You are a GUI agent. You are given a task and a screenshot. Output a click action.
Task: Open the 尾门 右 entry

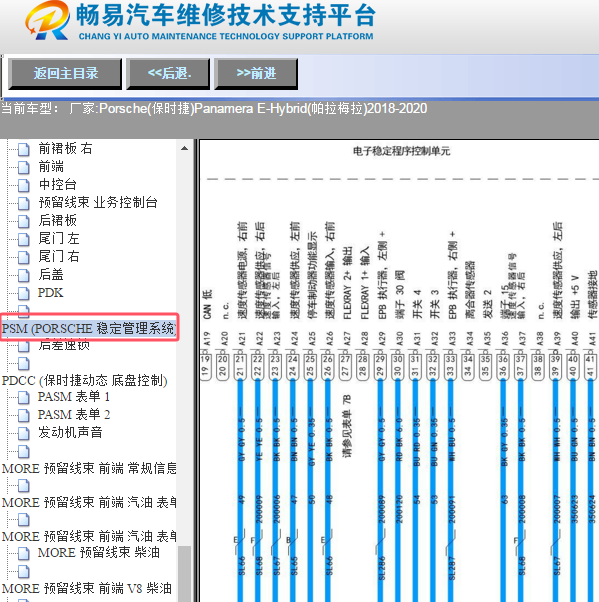[59, 256]
